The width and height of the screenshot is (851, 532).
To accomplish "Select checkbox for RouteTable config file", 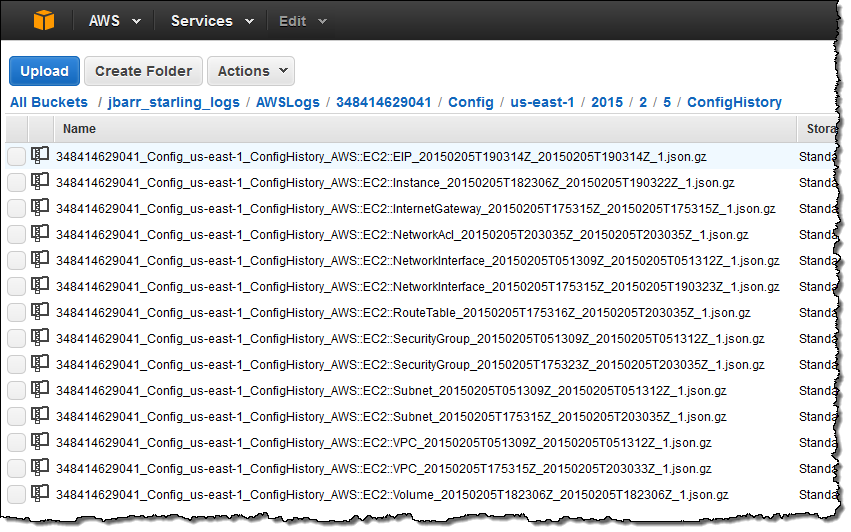I will pyautogui.click(x=16, y=312).
